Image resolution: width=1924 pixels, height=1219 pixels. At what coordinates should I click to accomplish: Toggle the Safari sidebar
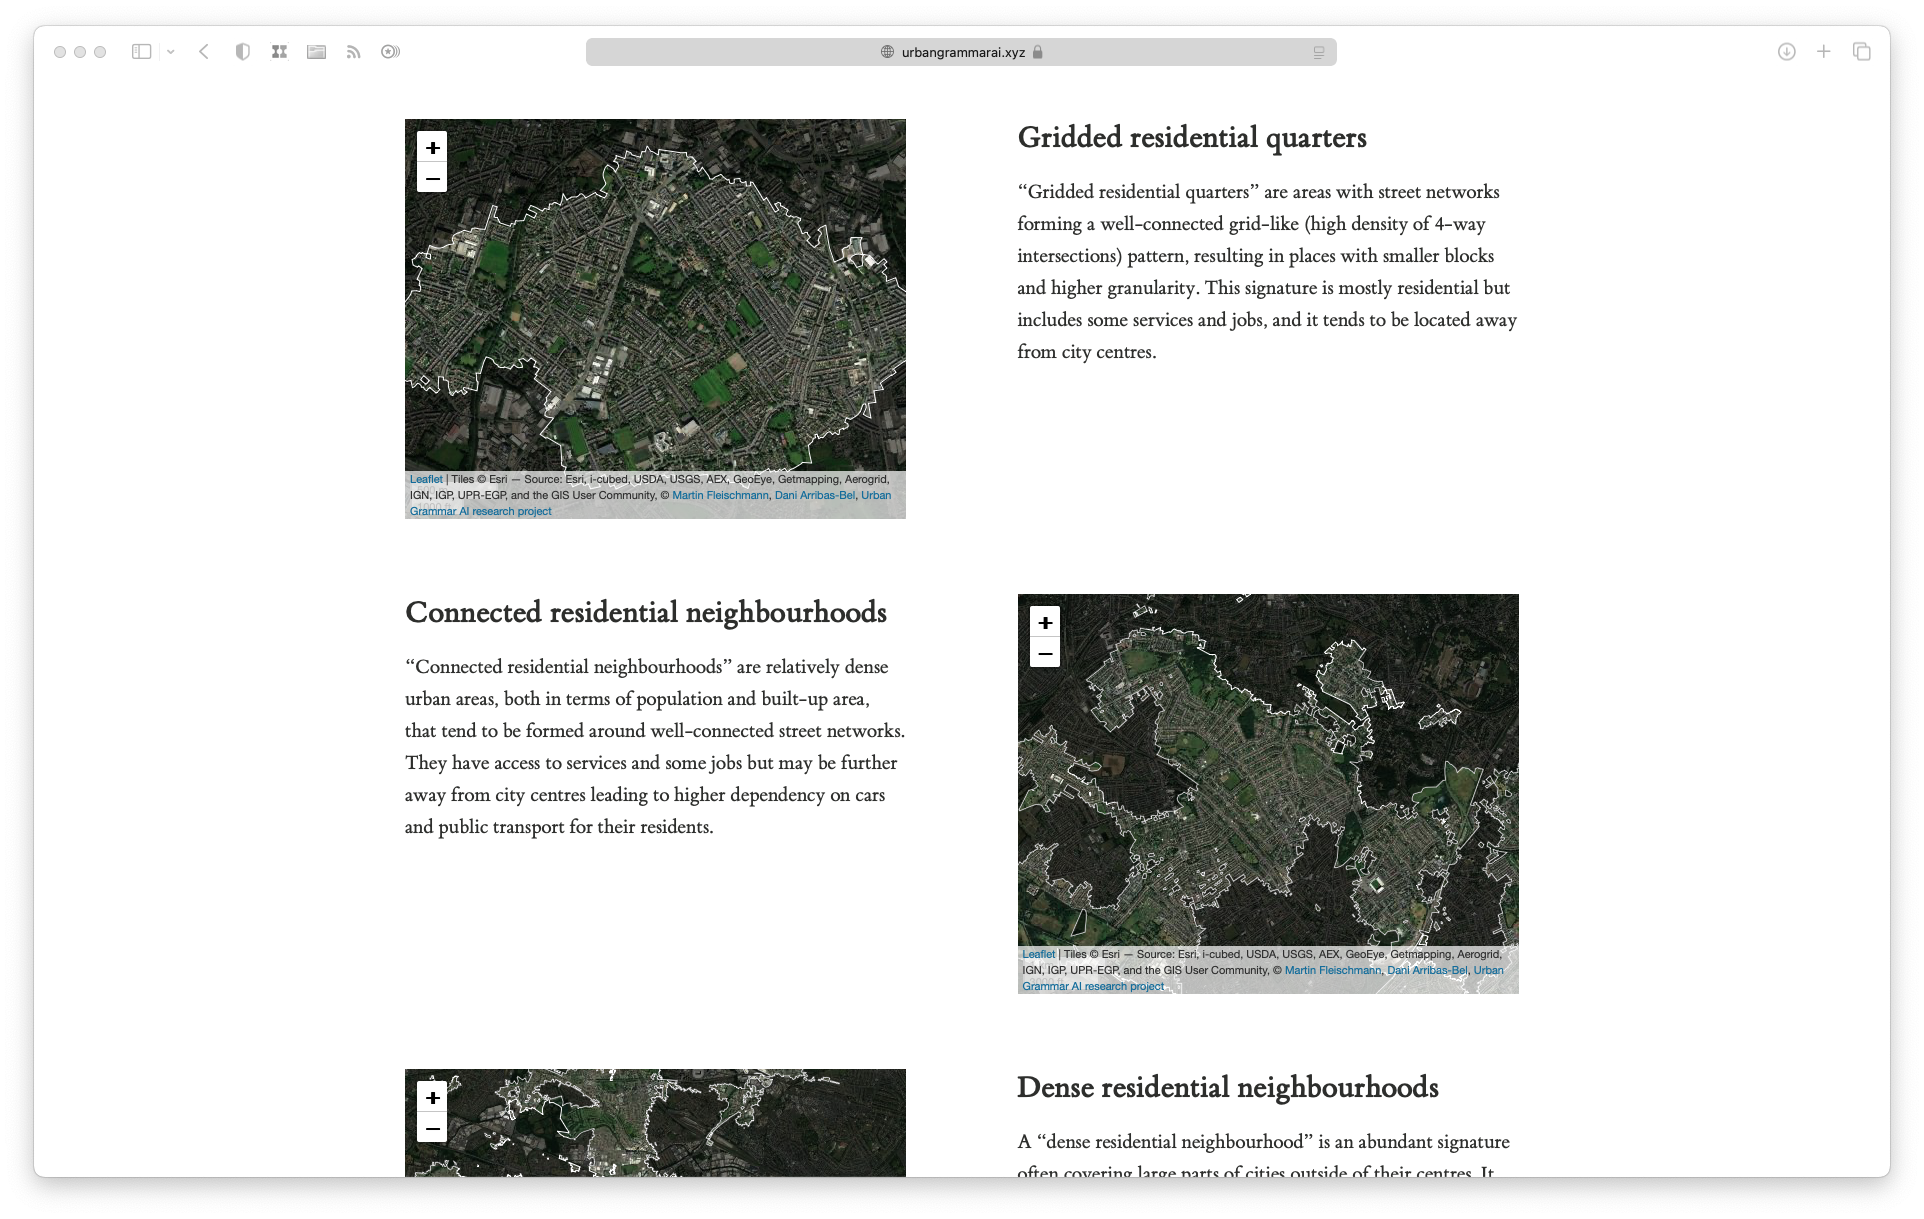pyautogui.click(x=141, y=52)
